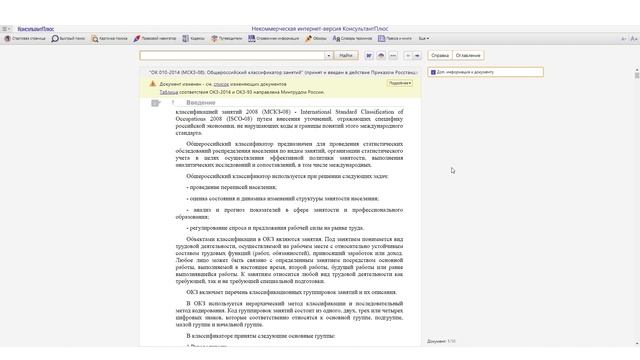Open Обзоры reviews section

[x=316, y=38]
